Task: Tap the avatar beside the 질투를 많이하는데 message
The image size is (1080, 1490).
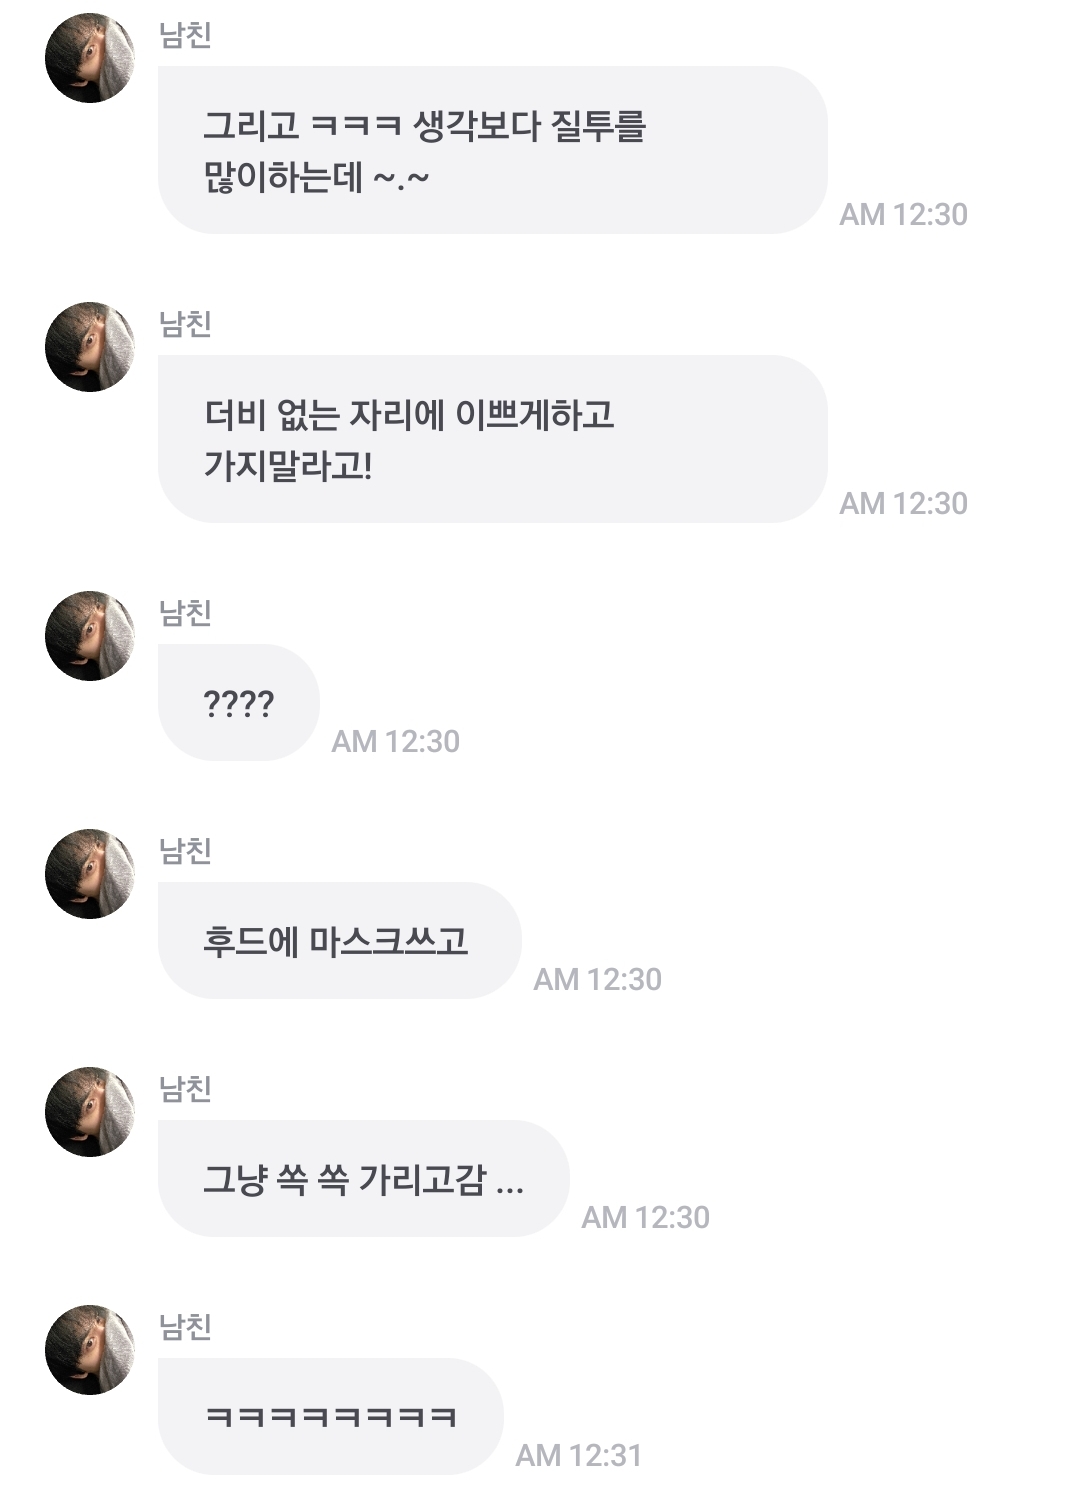Action: point(90,58)
